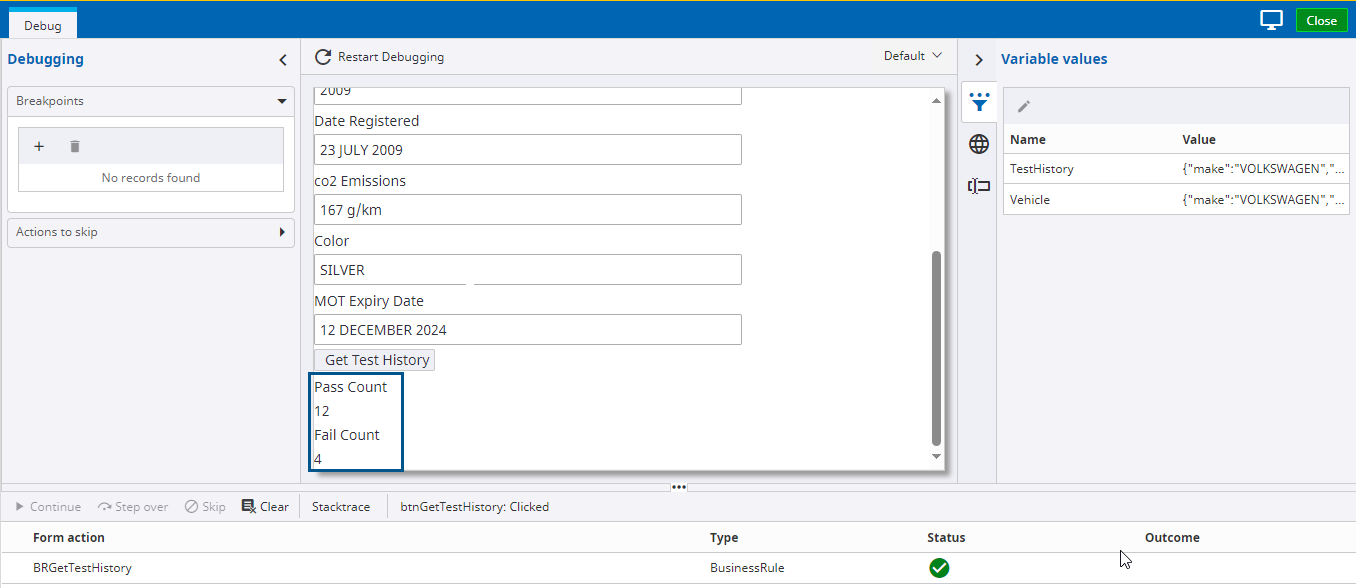The image size is (1356, 588).
Task: Delete breakpoint using trash icon
Action: [75, 146]
